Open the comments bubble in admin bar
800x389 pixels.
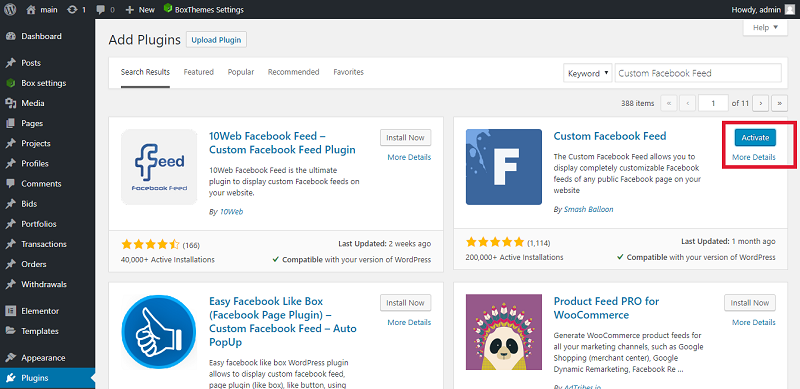click(x=100, y=10)
